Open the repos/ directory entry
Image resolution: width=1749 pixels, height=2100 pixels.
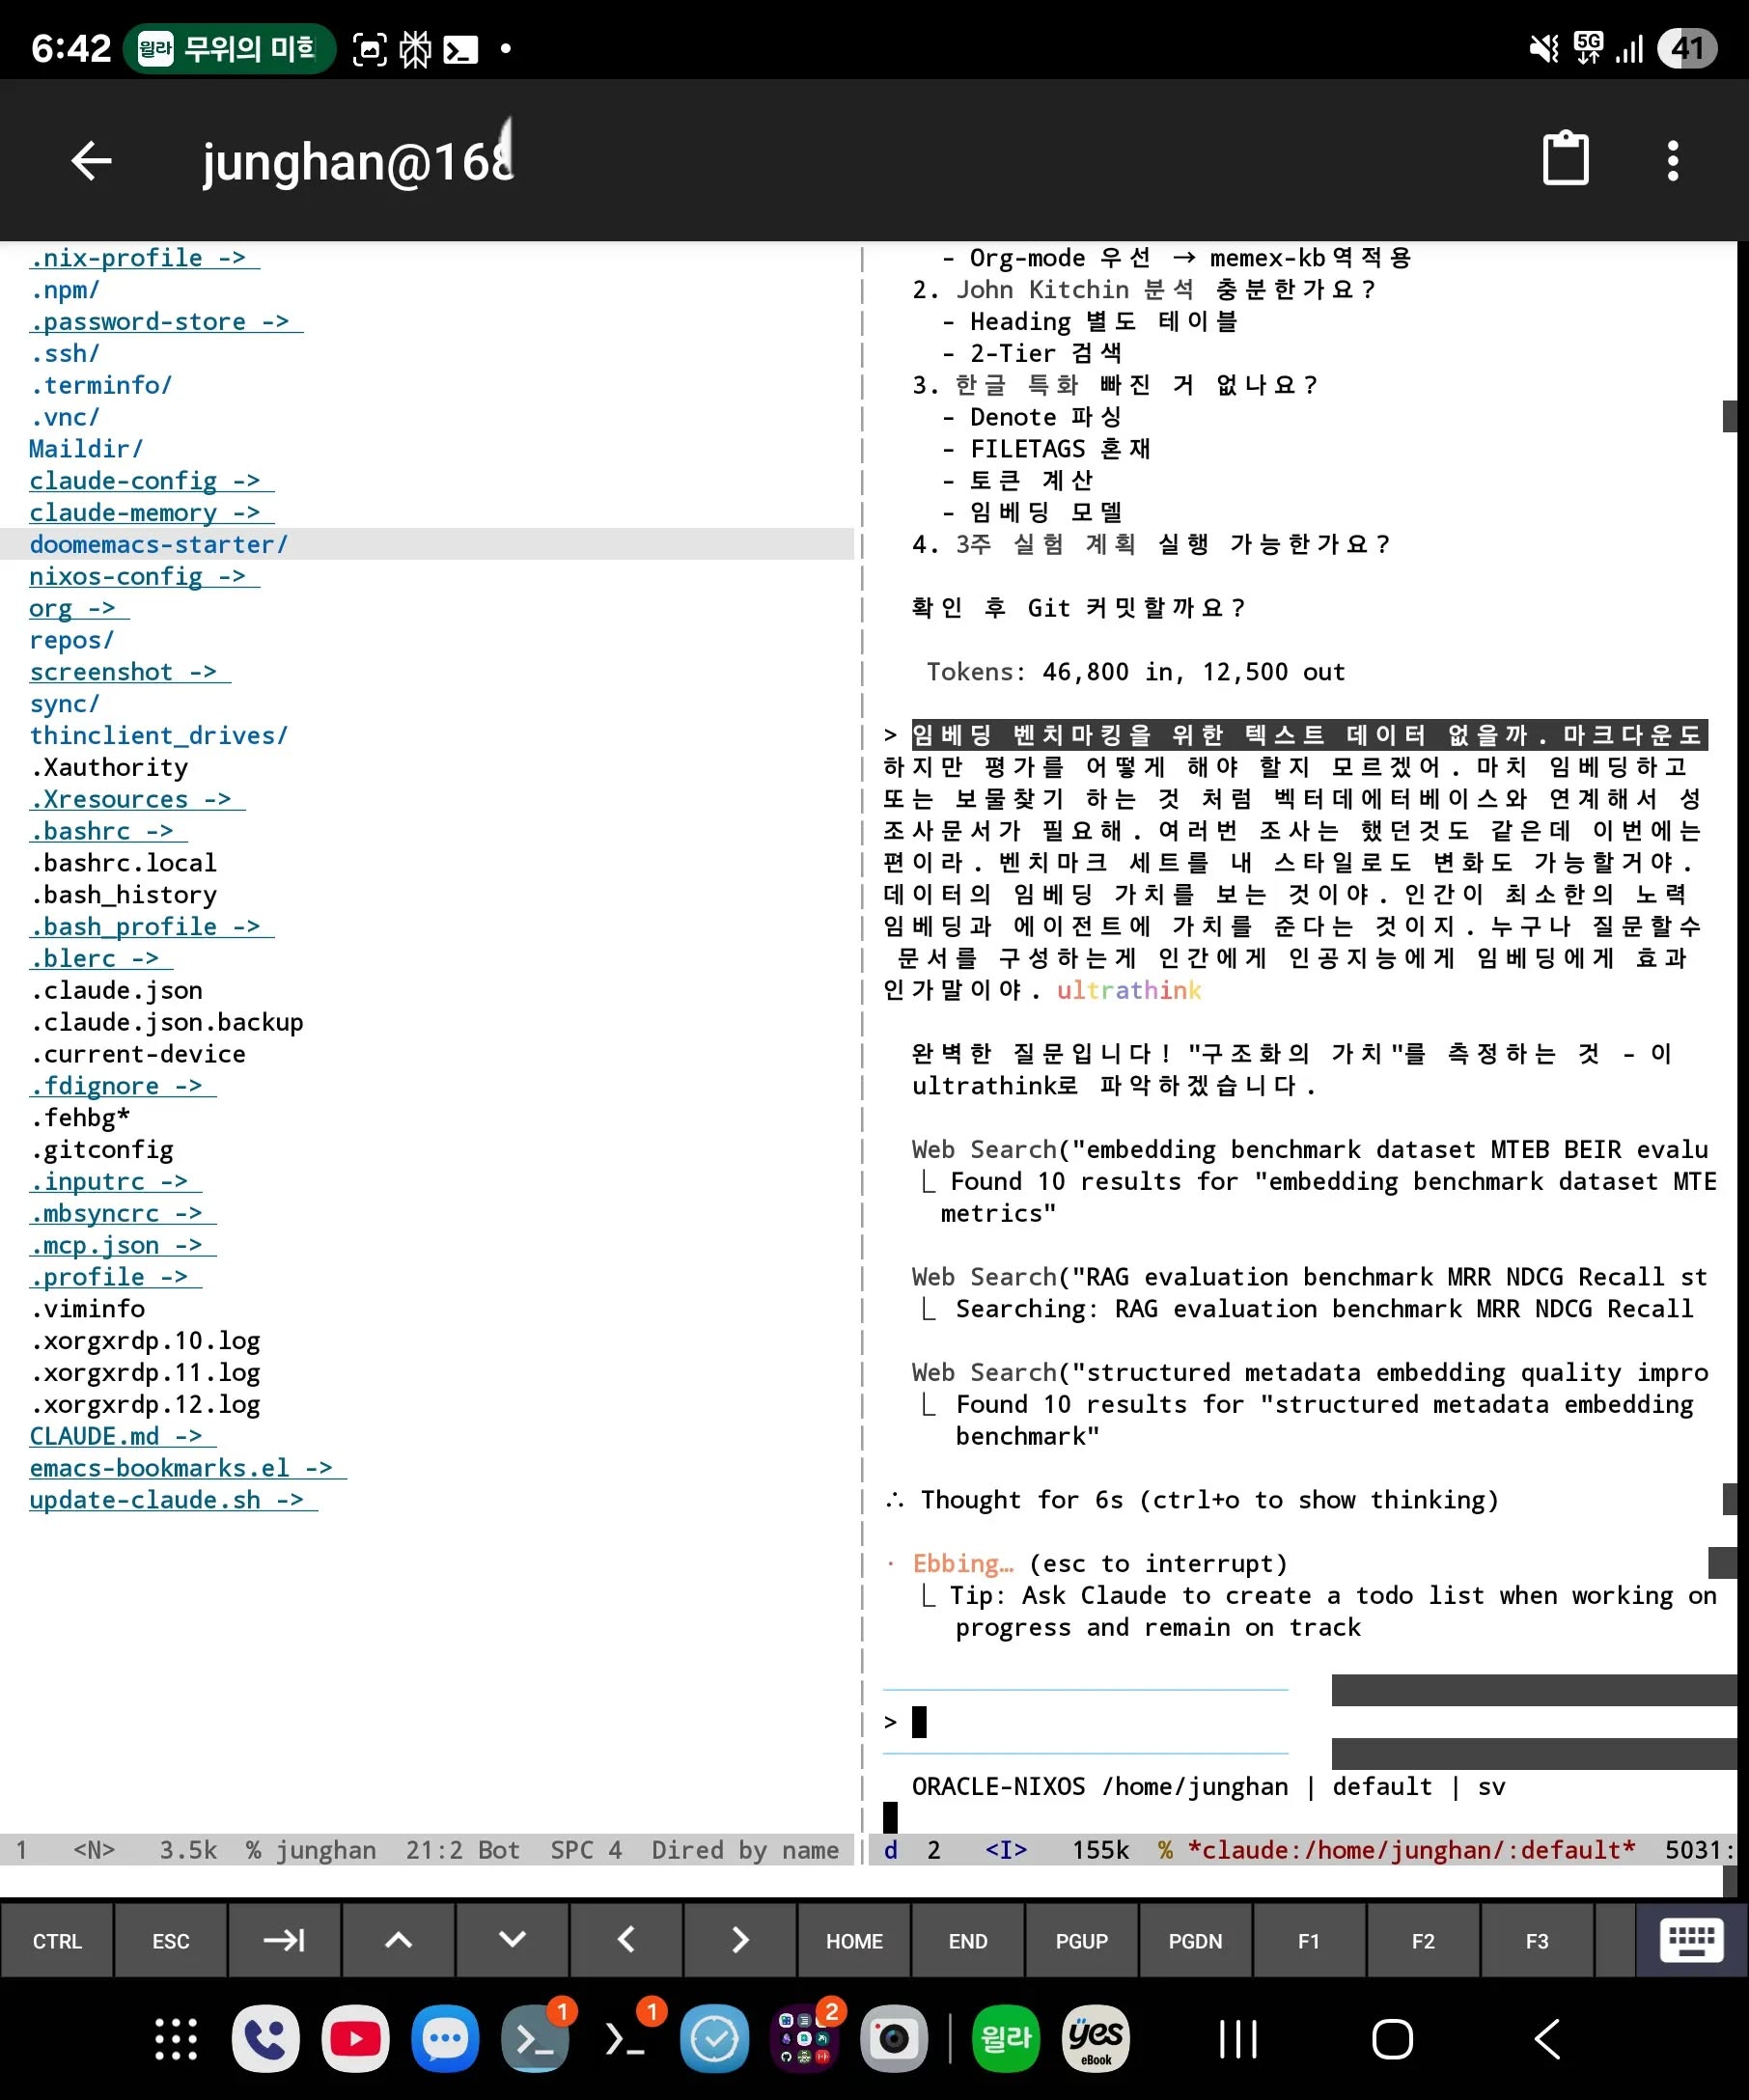click(72, 640)
